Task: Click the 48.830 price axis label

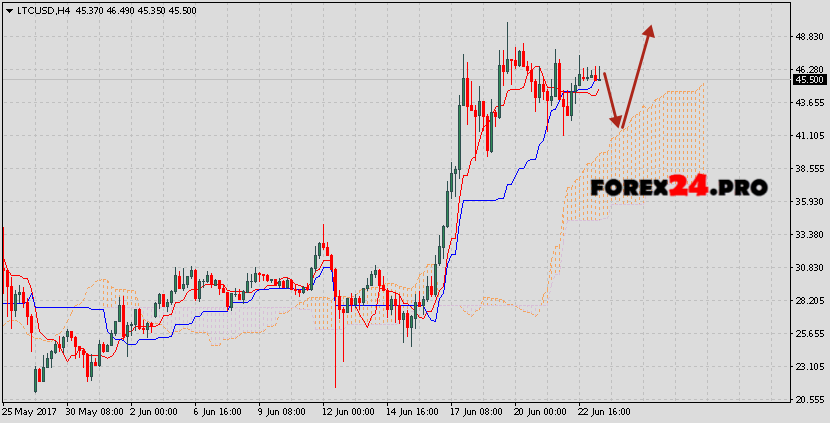Action: tap(808, 36)
